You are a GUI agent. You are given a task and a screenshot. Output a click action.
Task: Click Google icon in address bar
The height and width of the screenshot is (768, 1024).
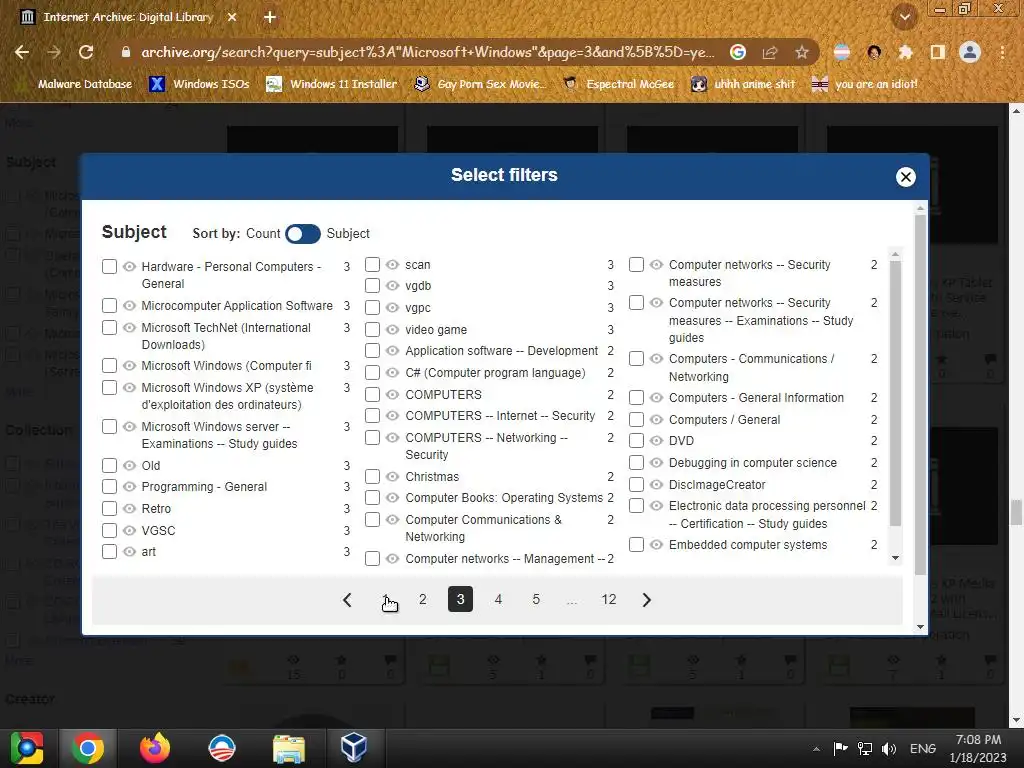pos(738,52)
